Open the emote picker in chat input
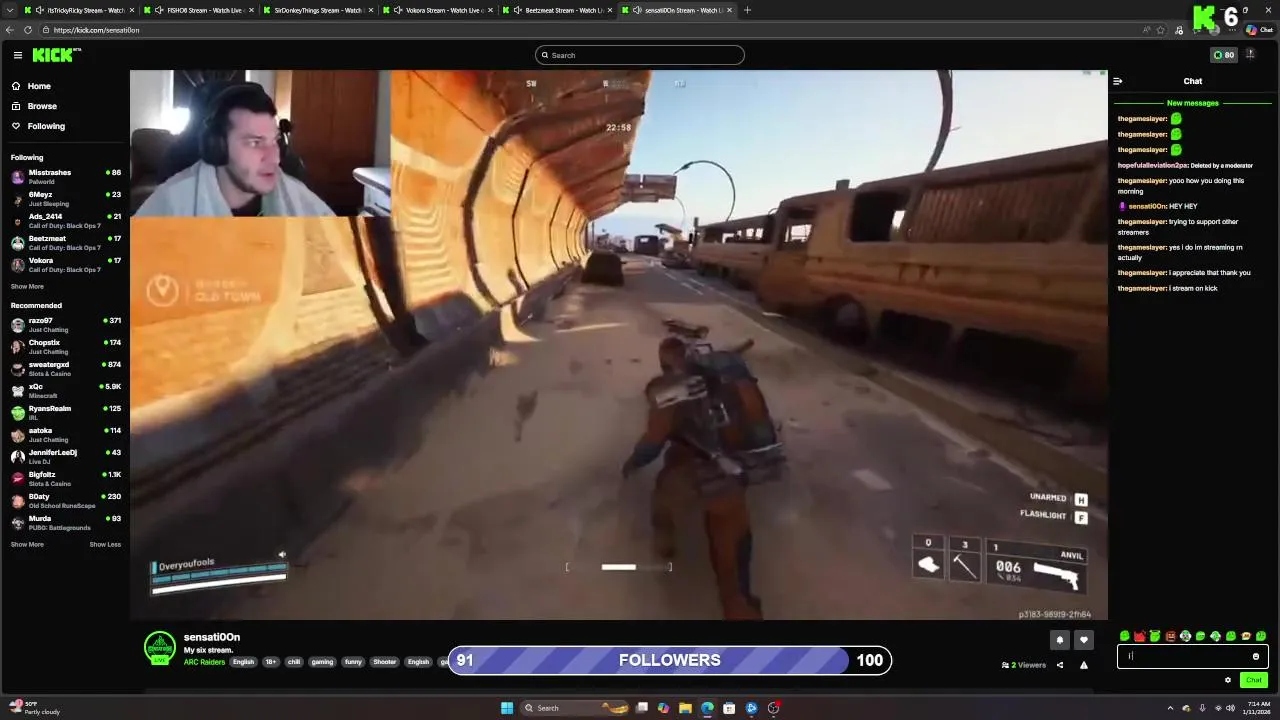The width and height of the screenshot is (1280, 720). point(1256,656)
